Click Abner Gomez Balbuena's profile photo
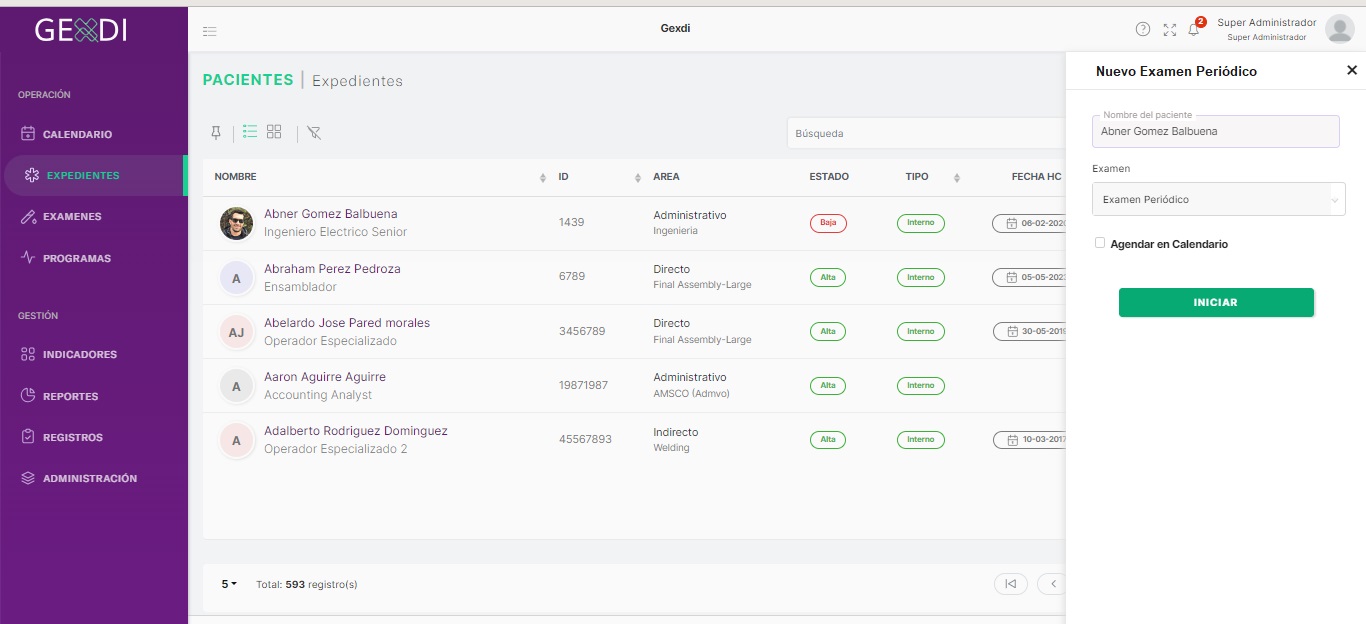The width and height of the screenshot is (1366, 624). (237, 223)
